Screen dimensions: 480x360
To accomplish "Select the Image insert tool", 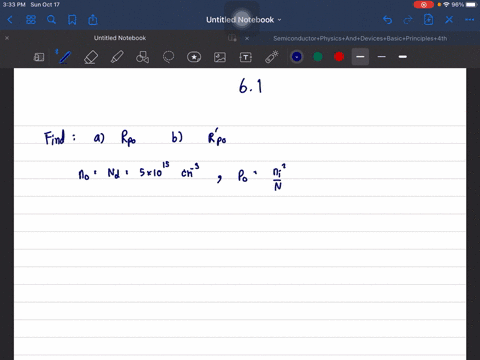I will 220,57.
